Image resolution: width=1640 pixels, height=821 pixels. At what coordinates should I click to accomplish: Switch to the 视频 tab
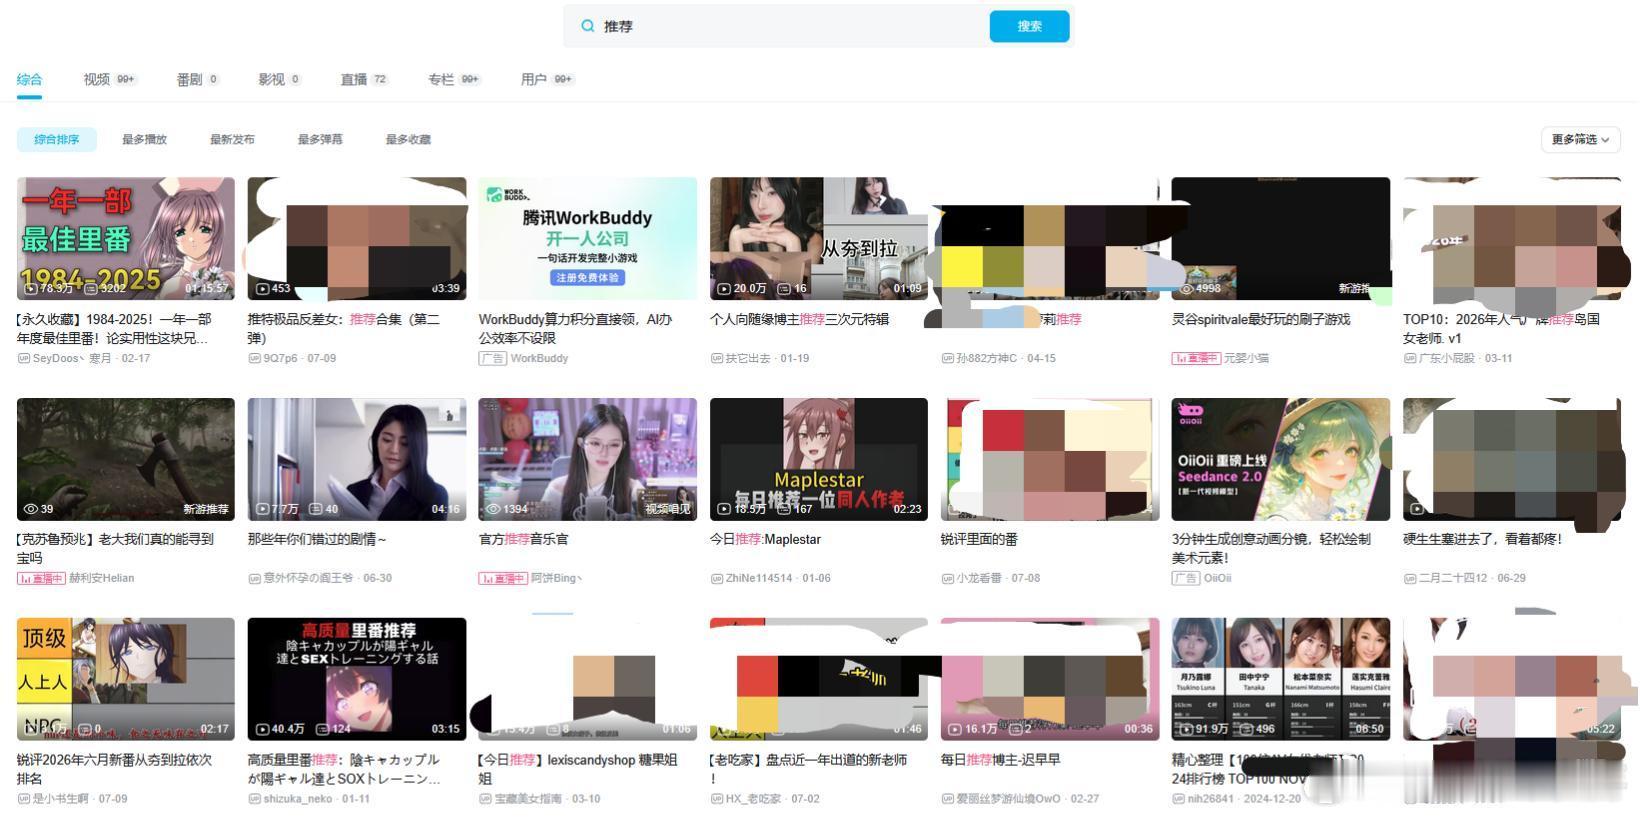pos(110,79)
